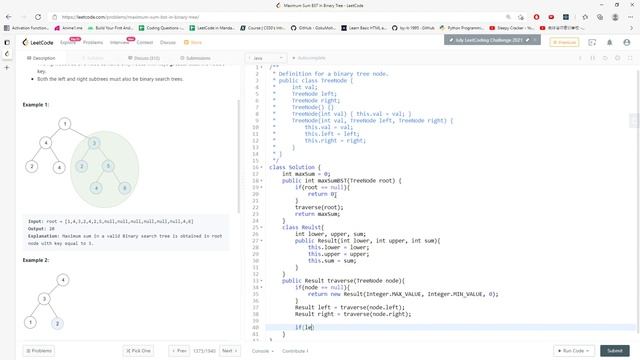Viewport: 640px width, 360px height.
Task: Show more bookmarks with the overflow chevron
Action: coord(631,28)
